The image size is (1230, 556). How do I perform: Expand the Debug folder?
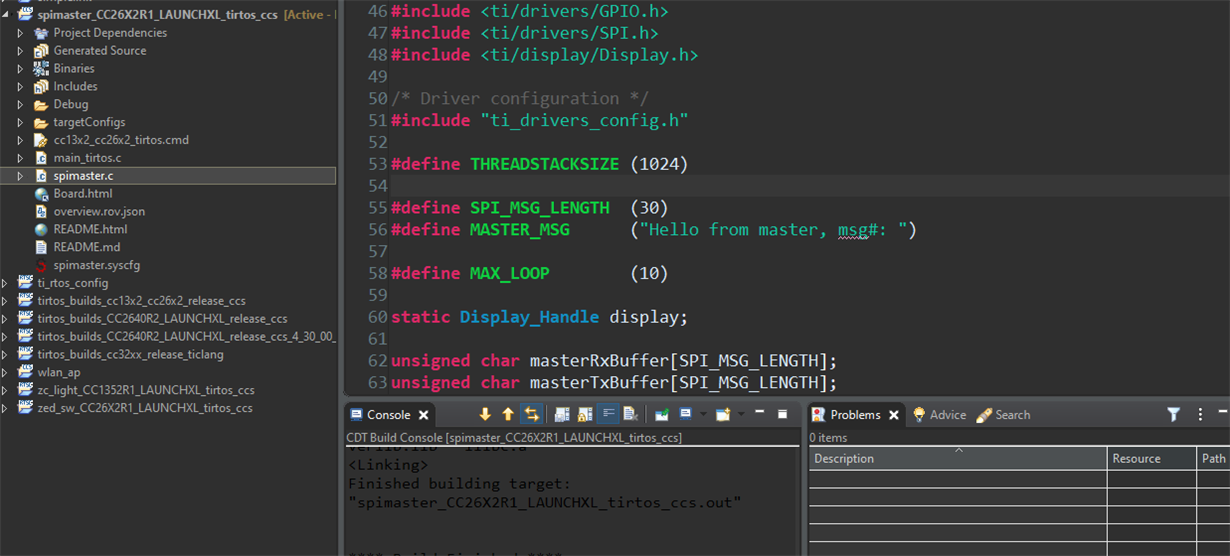pyautogui.click(x=21, y=105)
